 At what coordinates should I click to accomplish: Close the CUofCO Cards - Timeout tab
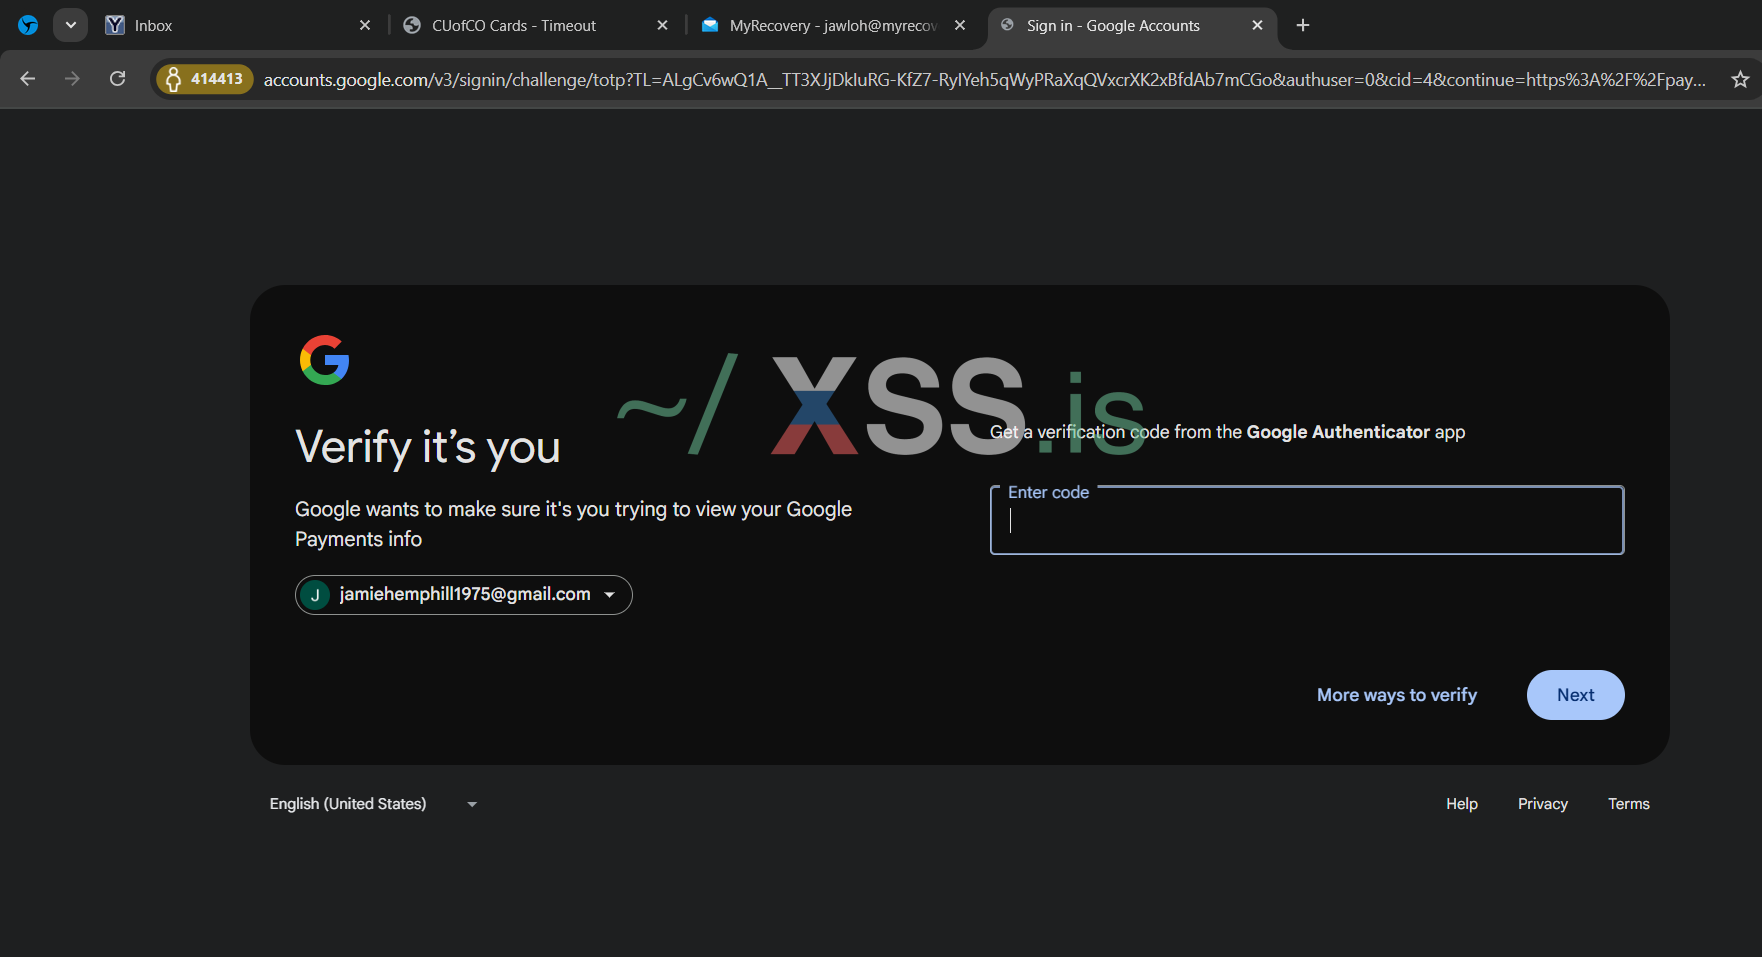click(x=662, y=25)
